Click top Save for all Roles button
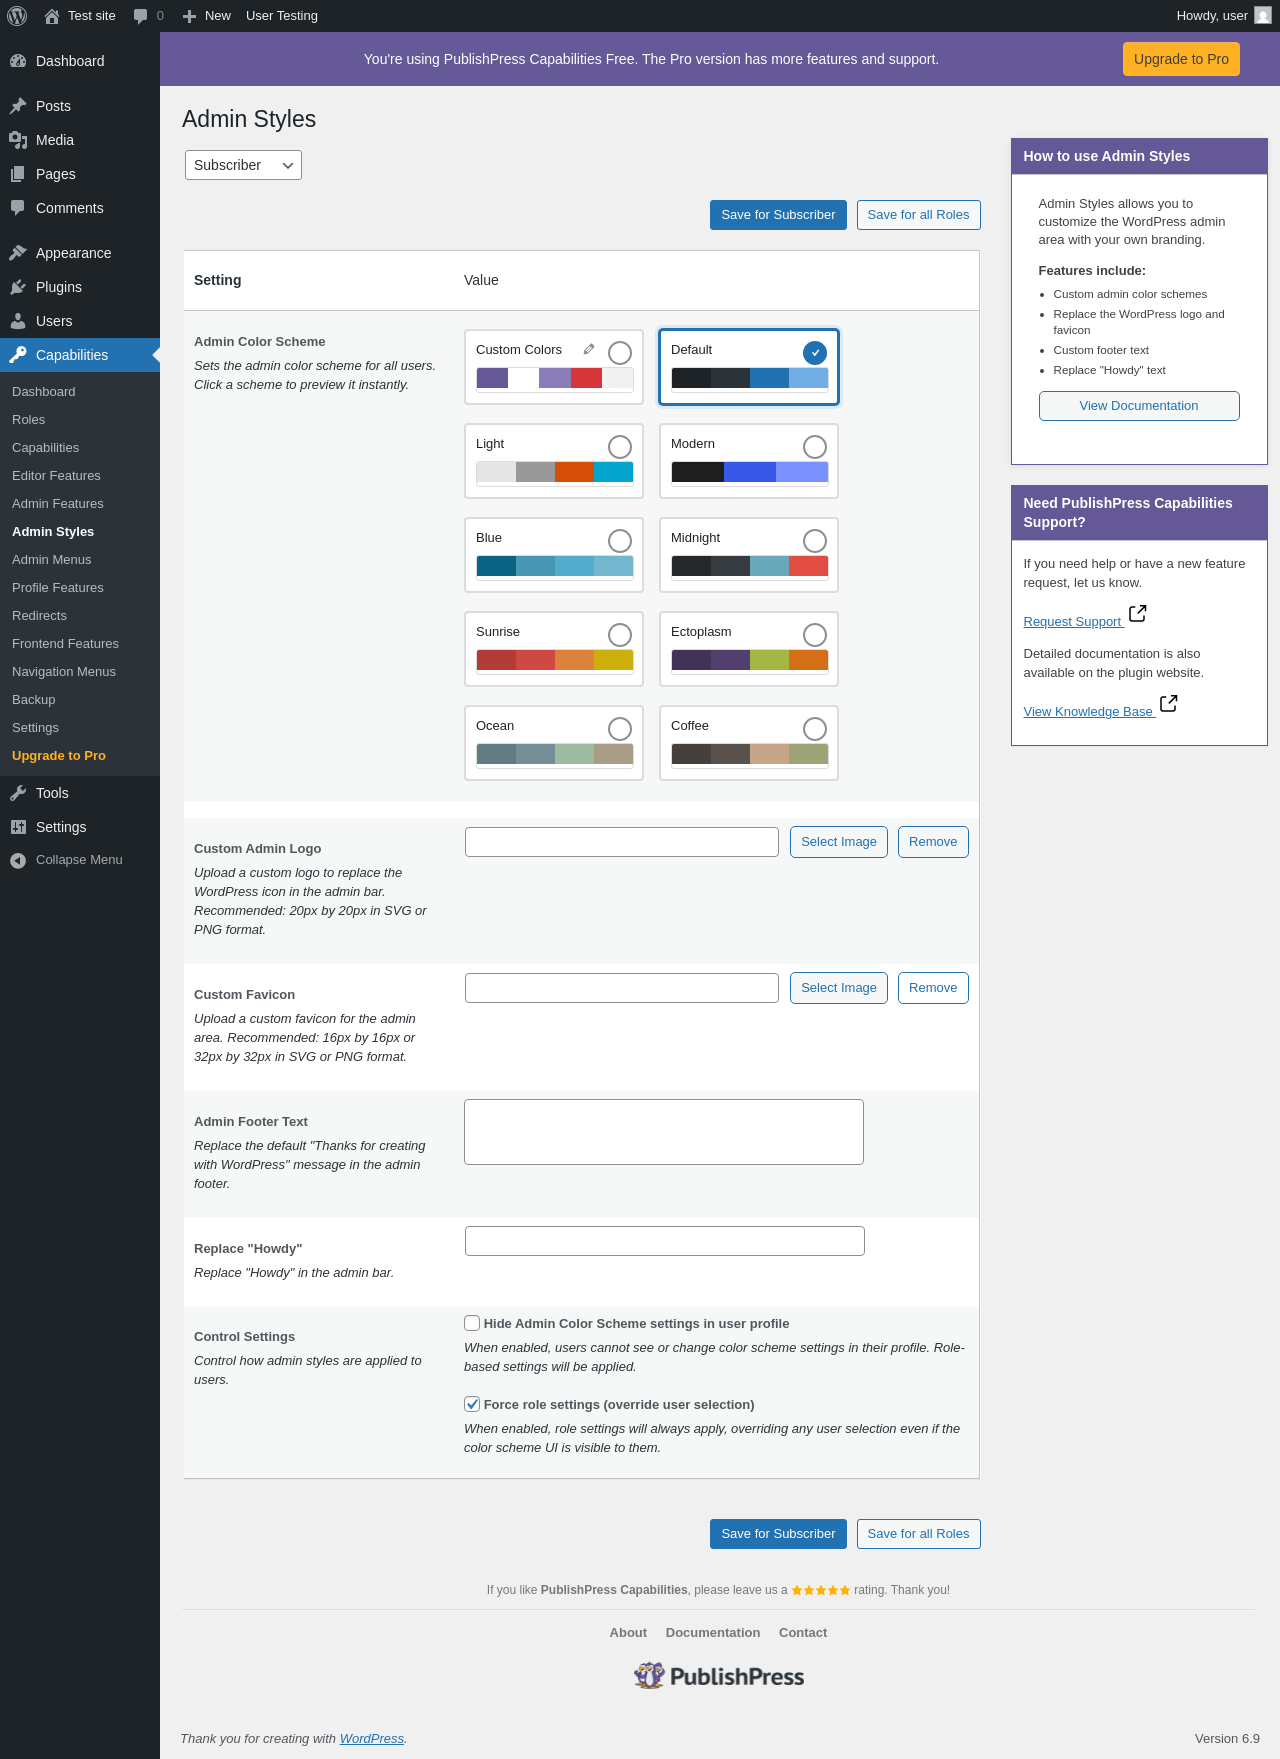 click(918, 215)
